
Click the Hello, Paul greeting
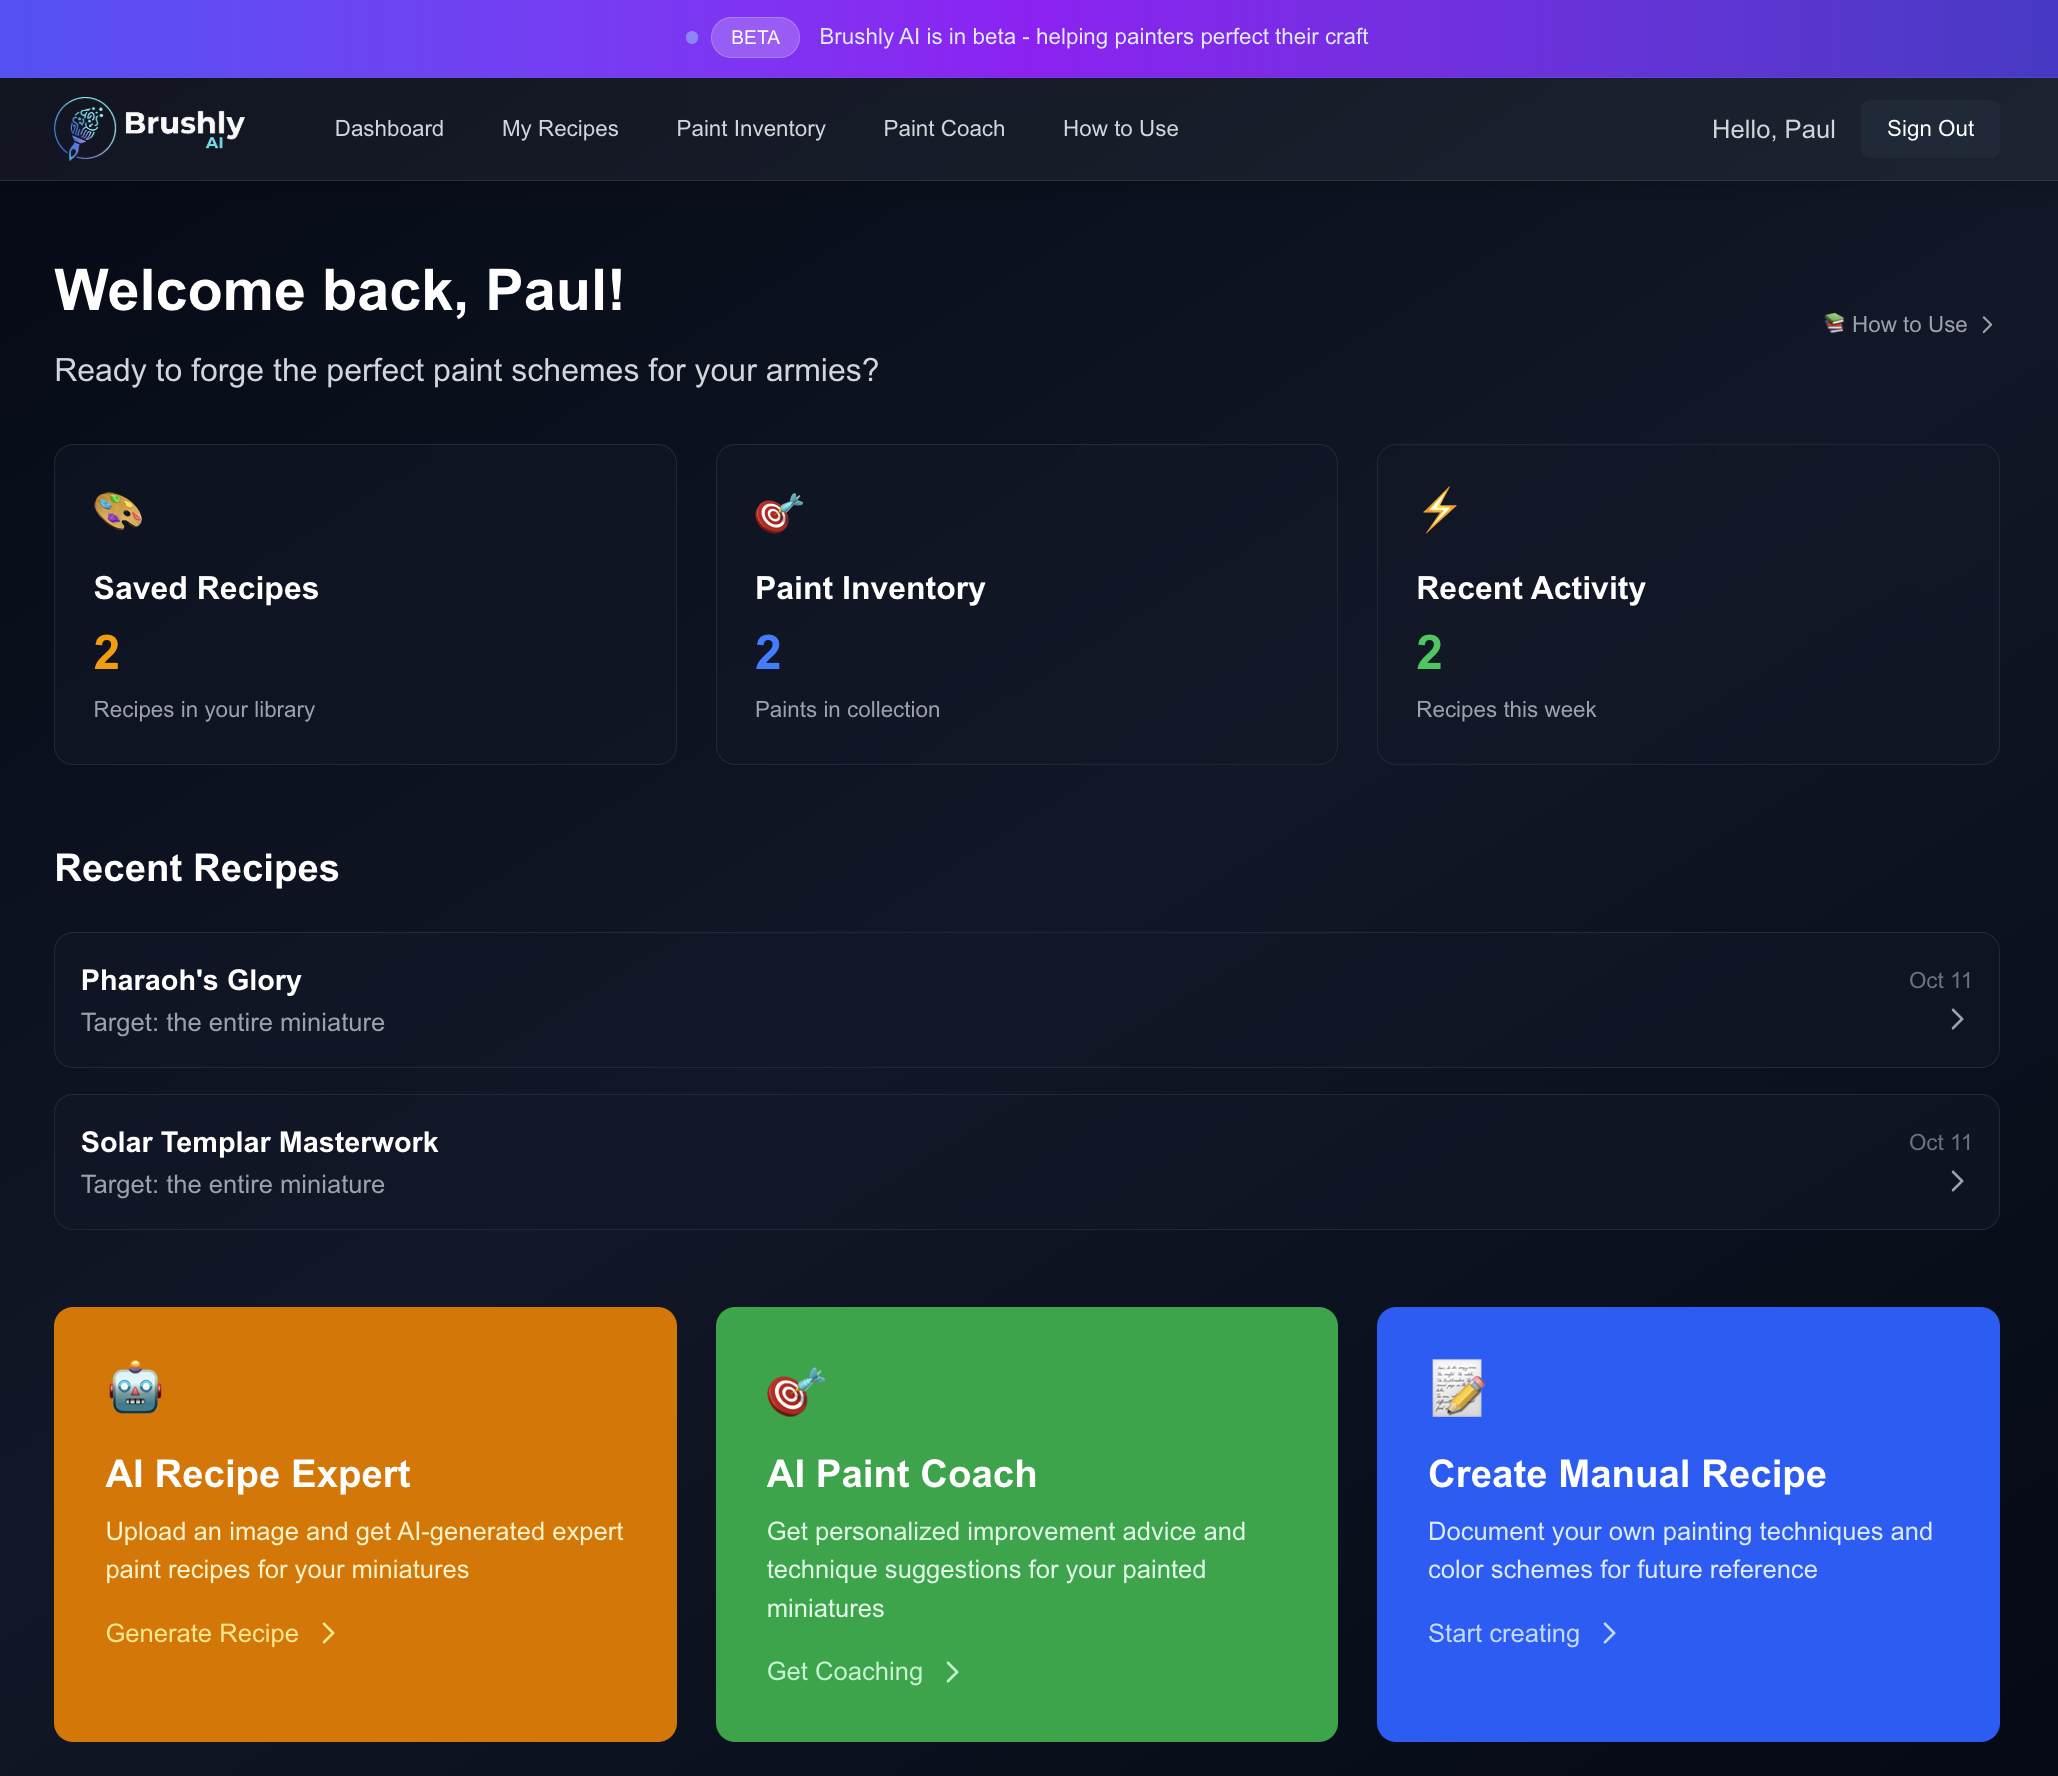pos(1773,129)
